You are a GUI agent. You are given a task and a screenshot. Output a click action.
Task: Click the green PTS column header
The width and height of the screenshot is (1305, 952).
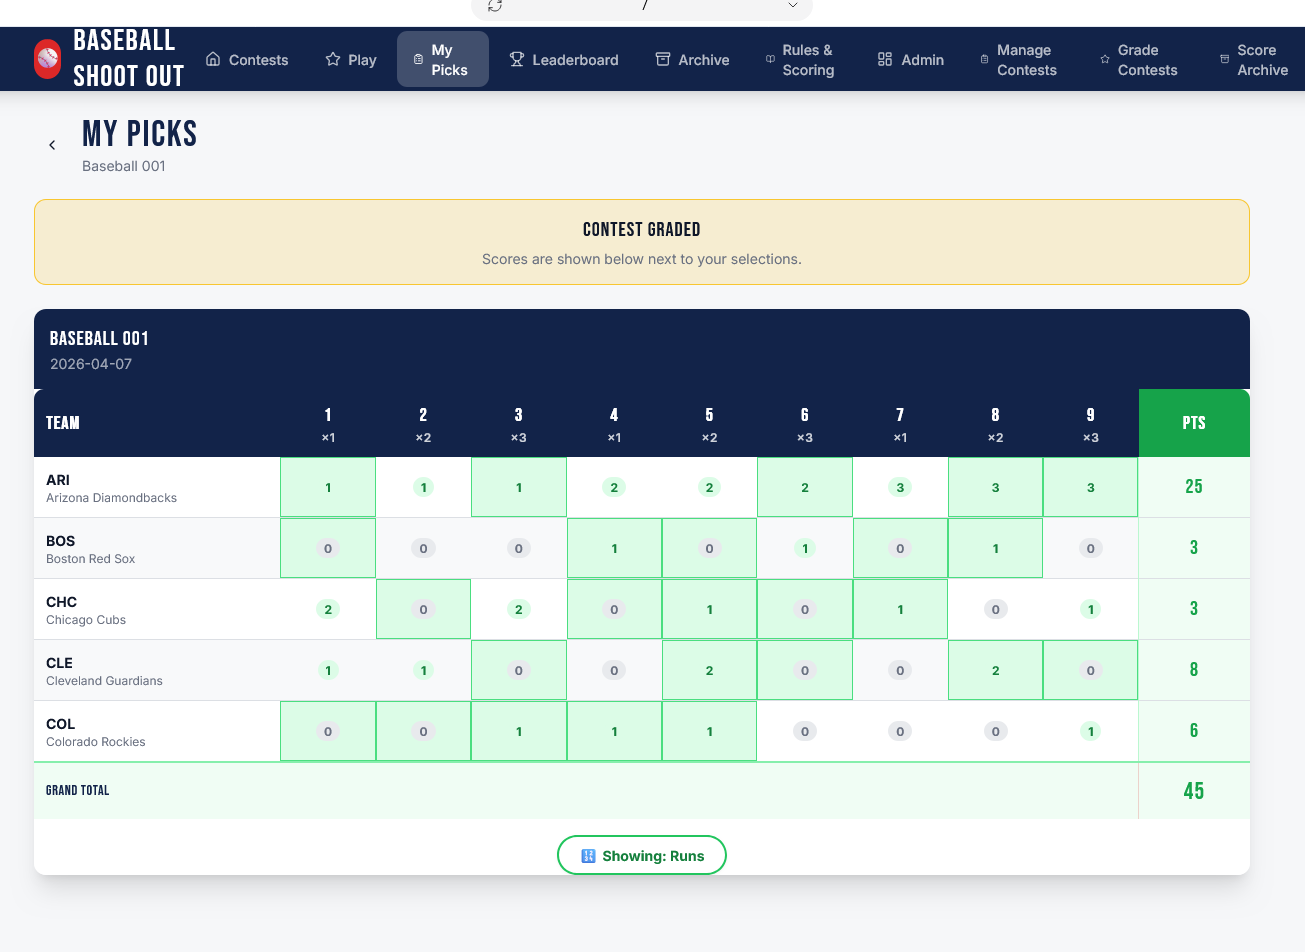[x=1194, y=423]
